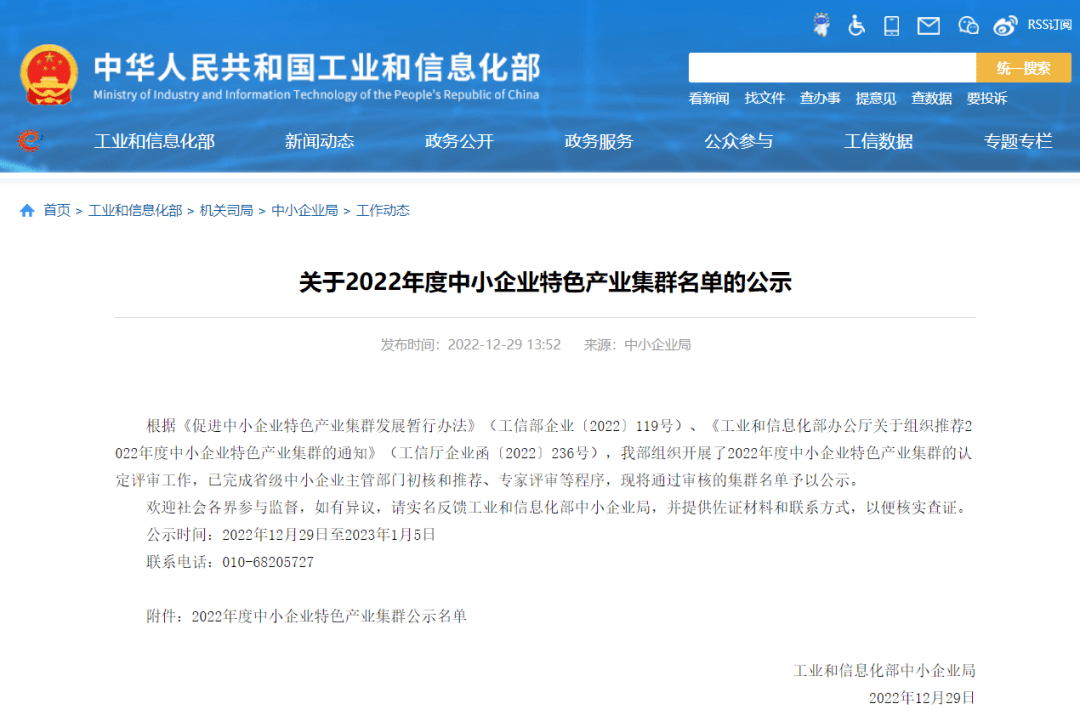1080x715 pixels.
Task: Open the WeChat icon
Action: [968, 25]
